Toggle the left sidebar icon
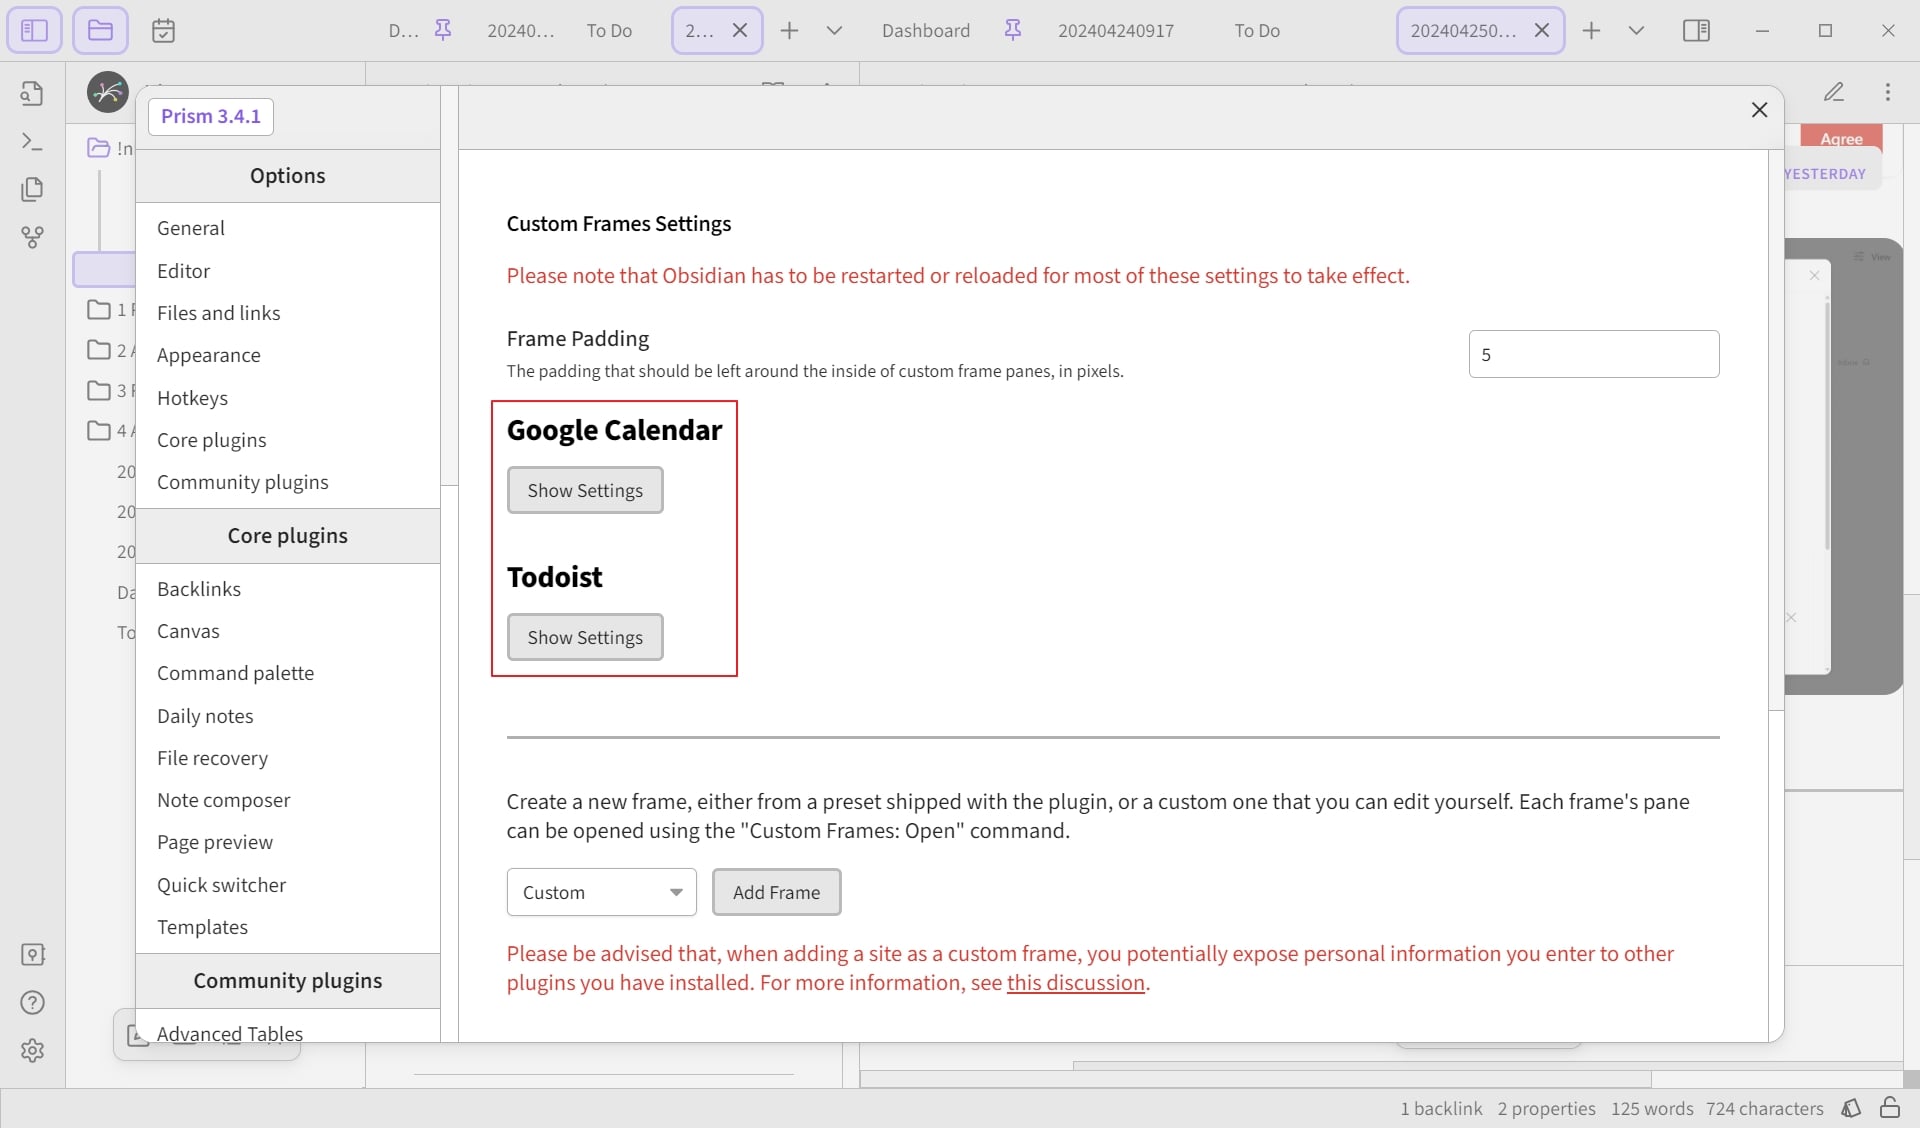Viewport: 1920px width, 1128px height. coord(34,30)
